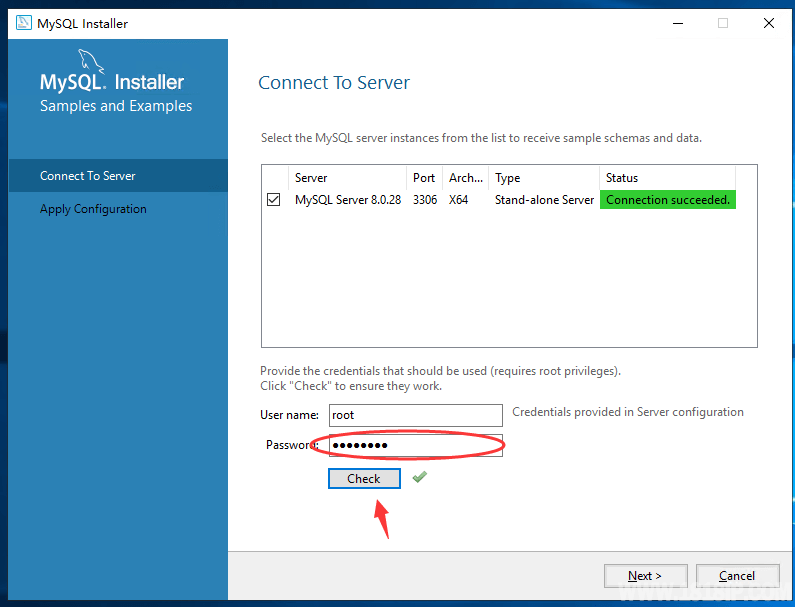Click the MySQL dolphin logo
The height and width of the screenshot is (607, 795).
[x=91, y=61]
